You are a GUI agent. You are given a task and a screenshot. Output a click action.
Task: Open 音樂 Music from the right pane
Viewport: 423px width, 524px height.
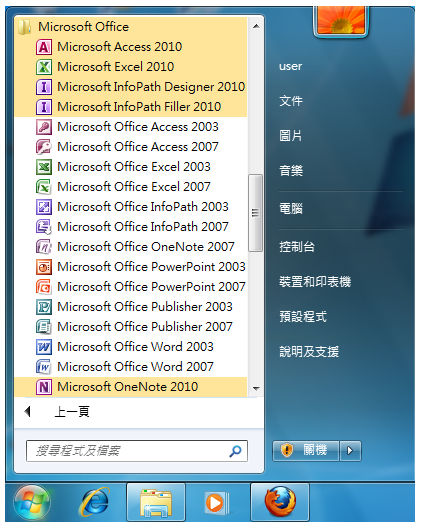291,170
